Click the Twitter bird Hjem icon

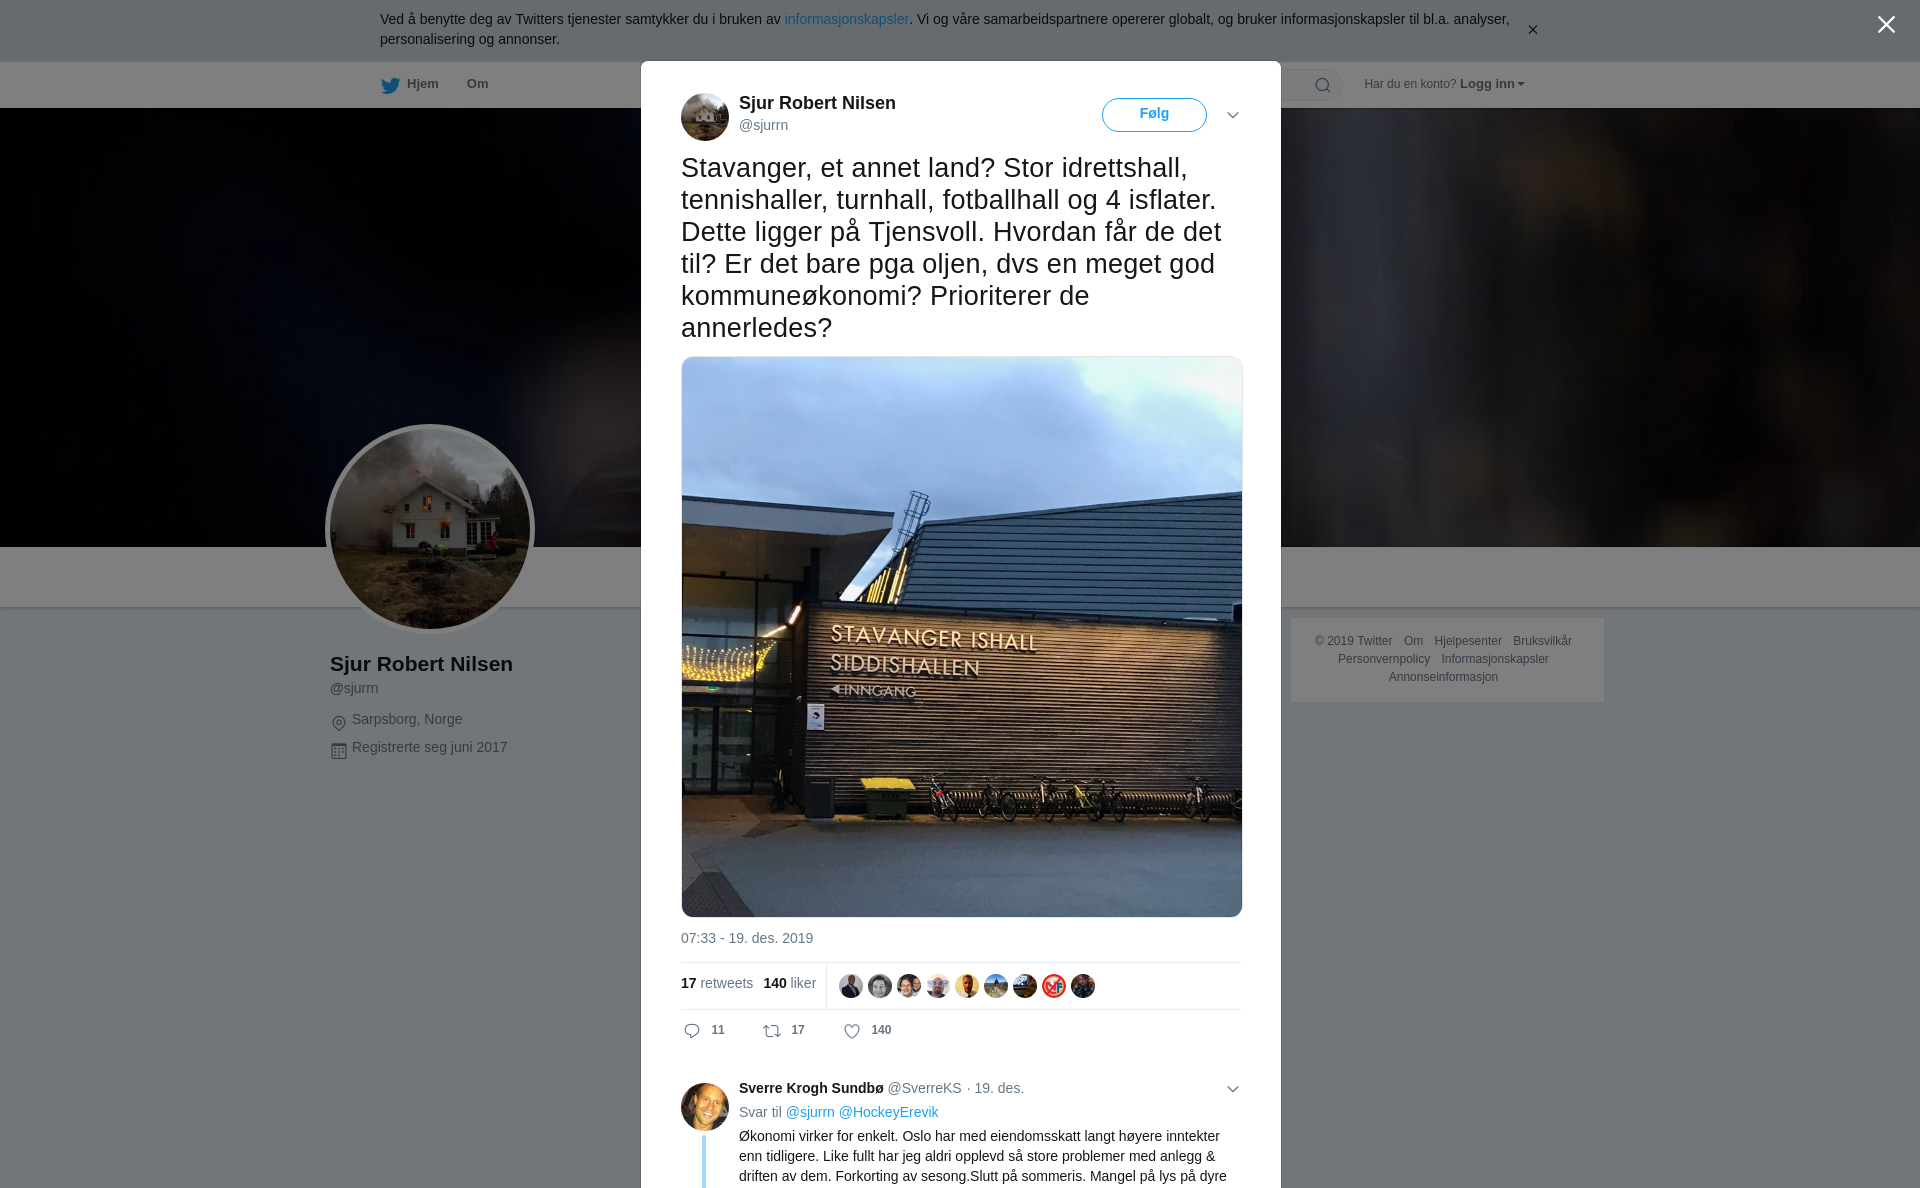[x=390, y=85]
